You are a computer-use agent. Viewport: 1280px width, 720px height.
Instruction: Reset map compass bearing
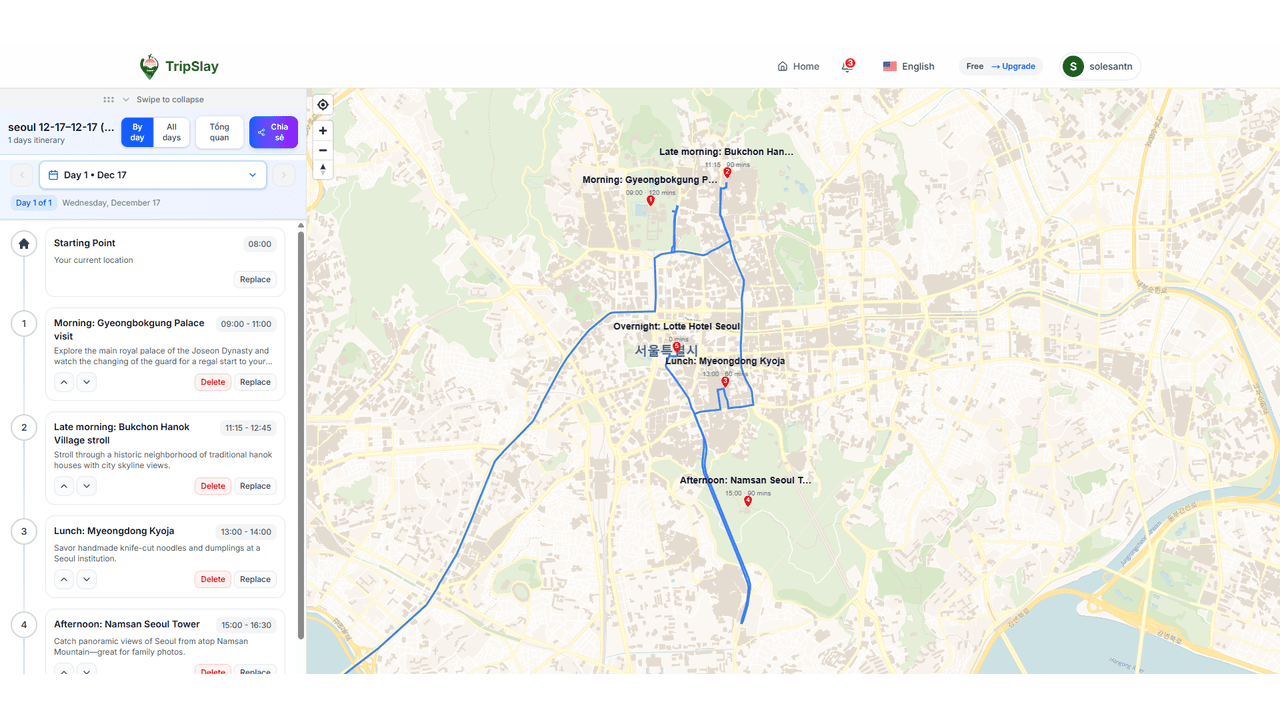323,169
